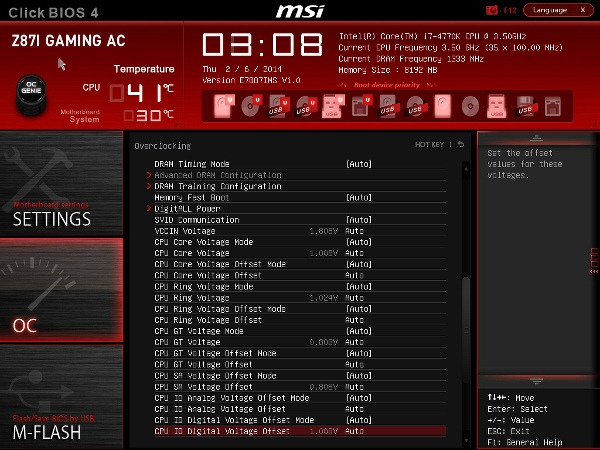
Task: Click the settings list vertical scrollbar thumb
Action: [x=466, y=330]
